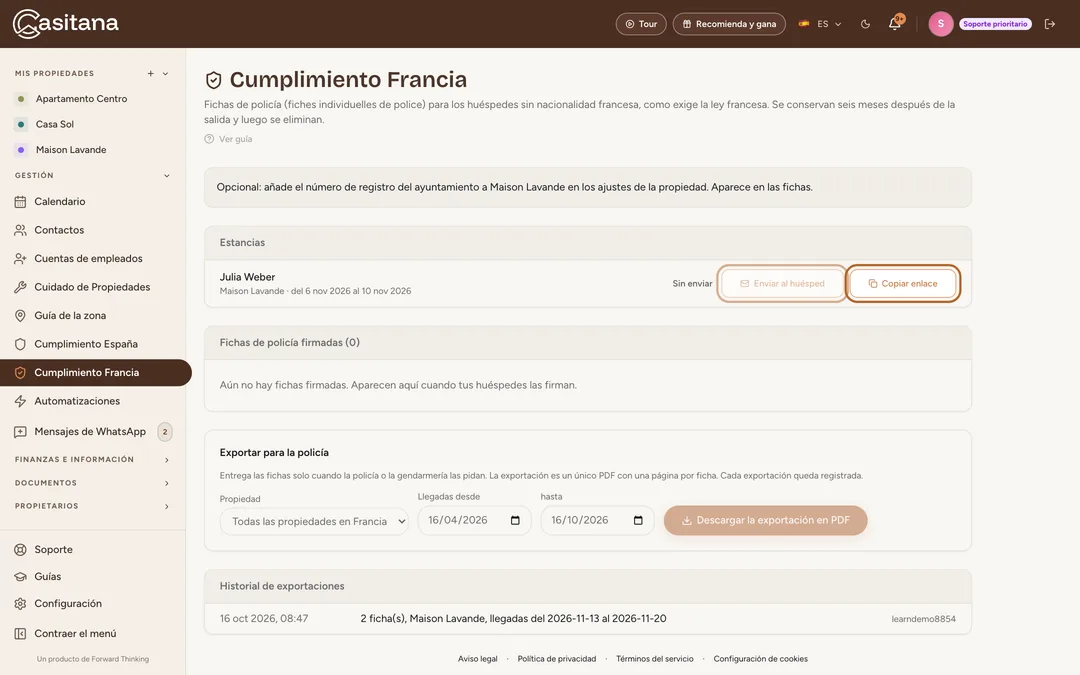This screenshot has height=675, width=1080.
Task: Add a new property with plus icon
Action: click(x=150, y=74)
